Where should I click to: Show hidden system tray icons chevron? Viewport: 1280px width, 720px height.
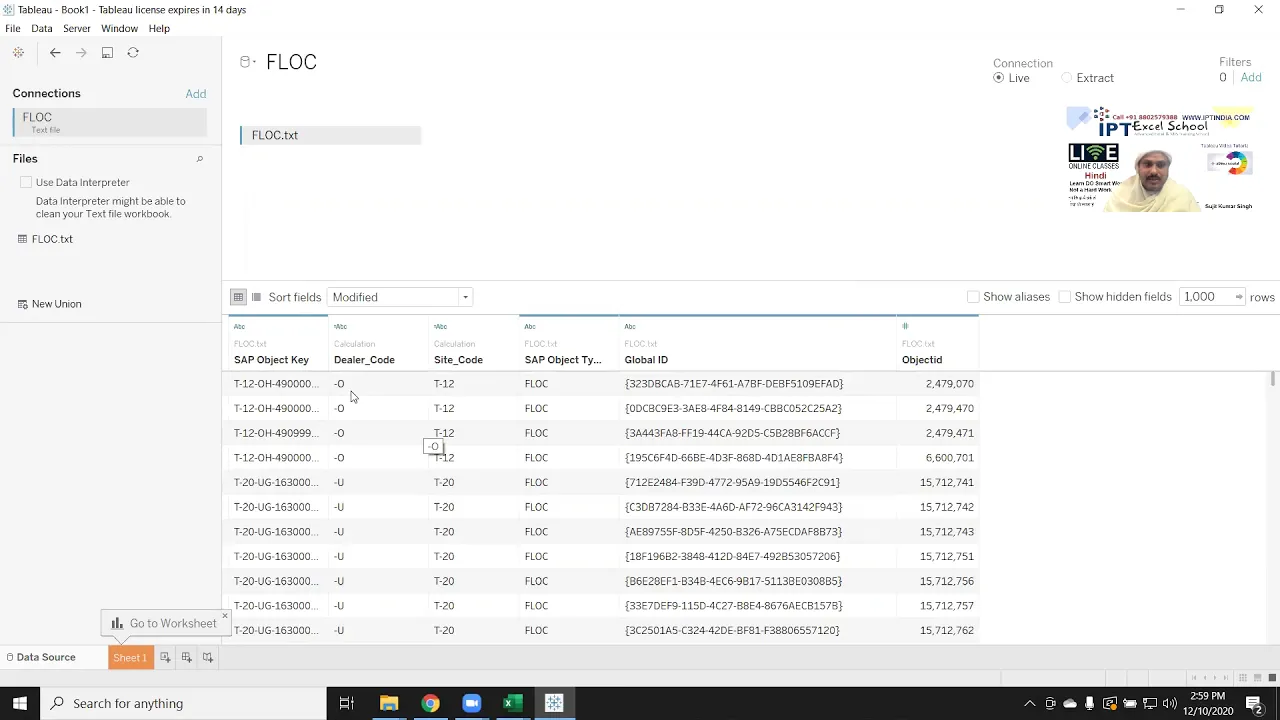point(1029,703)
